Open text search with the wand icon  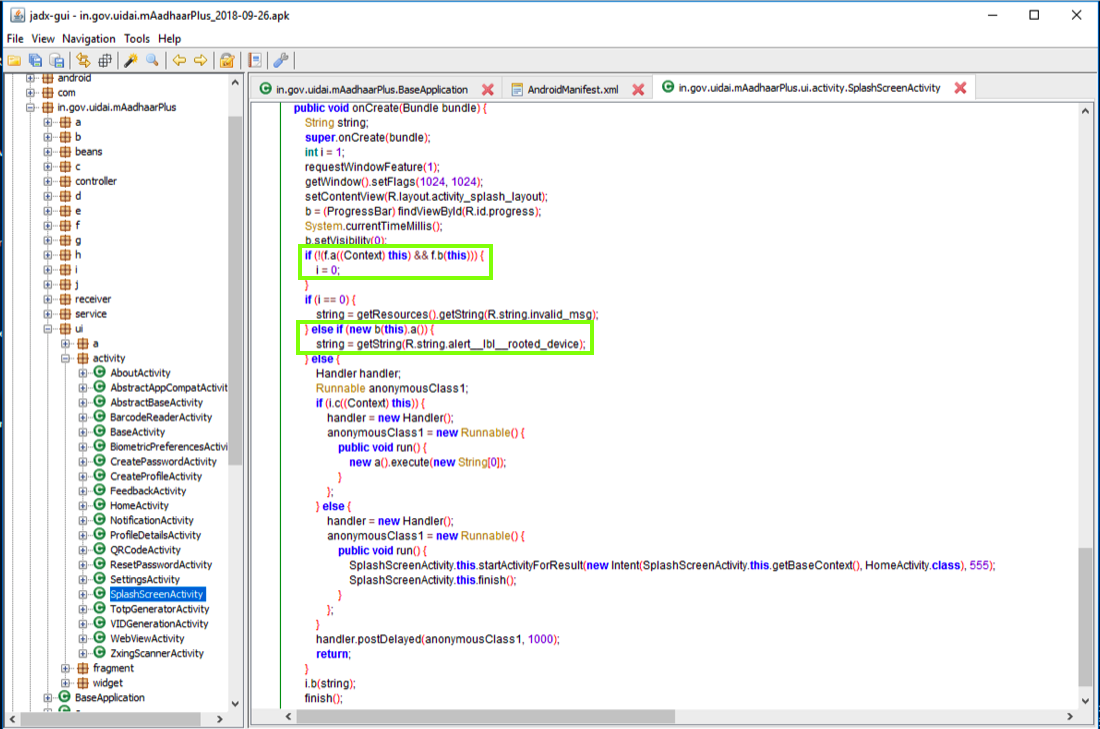click(x=131, y=60)
